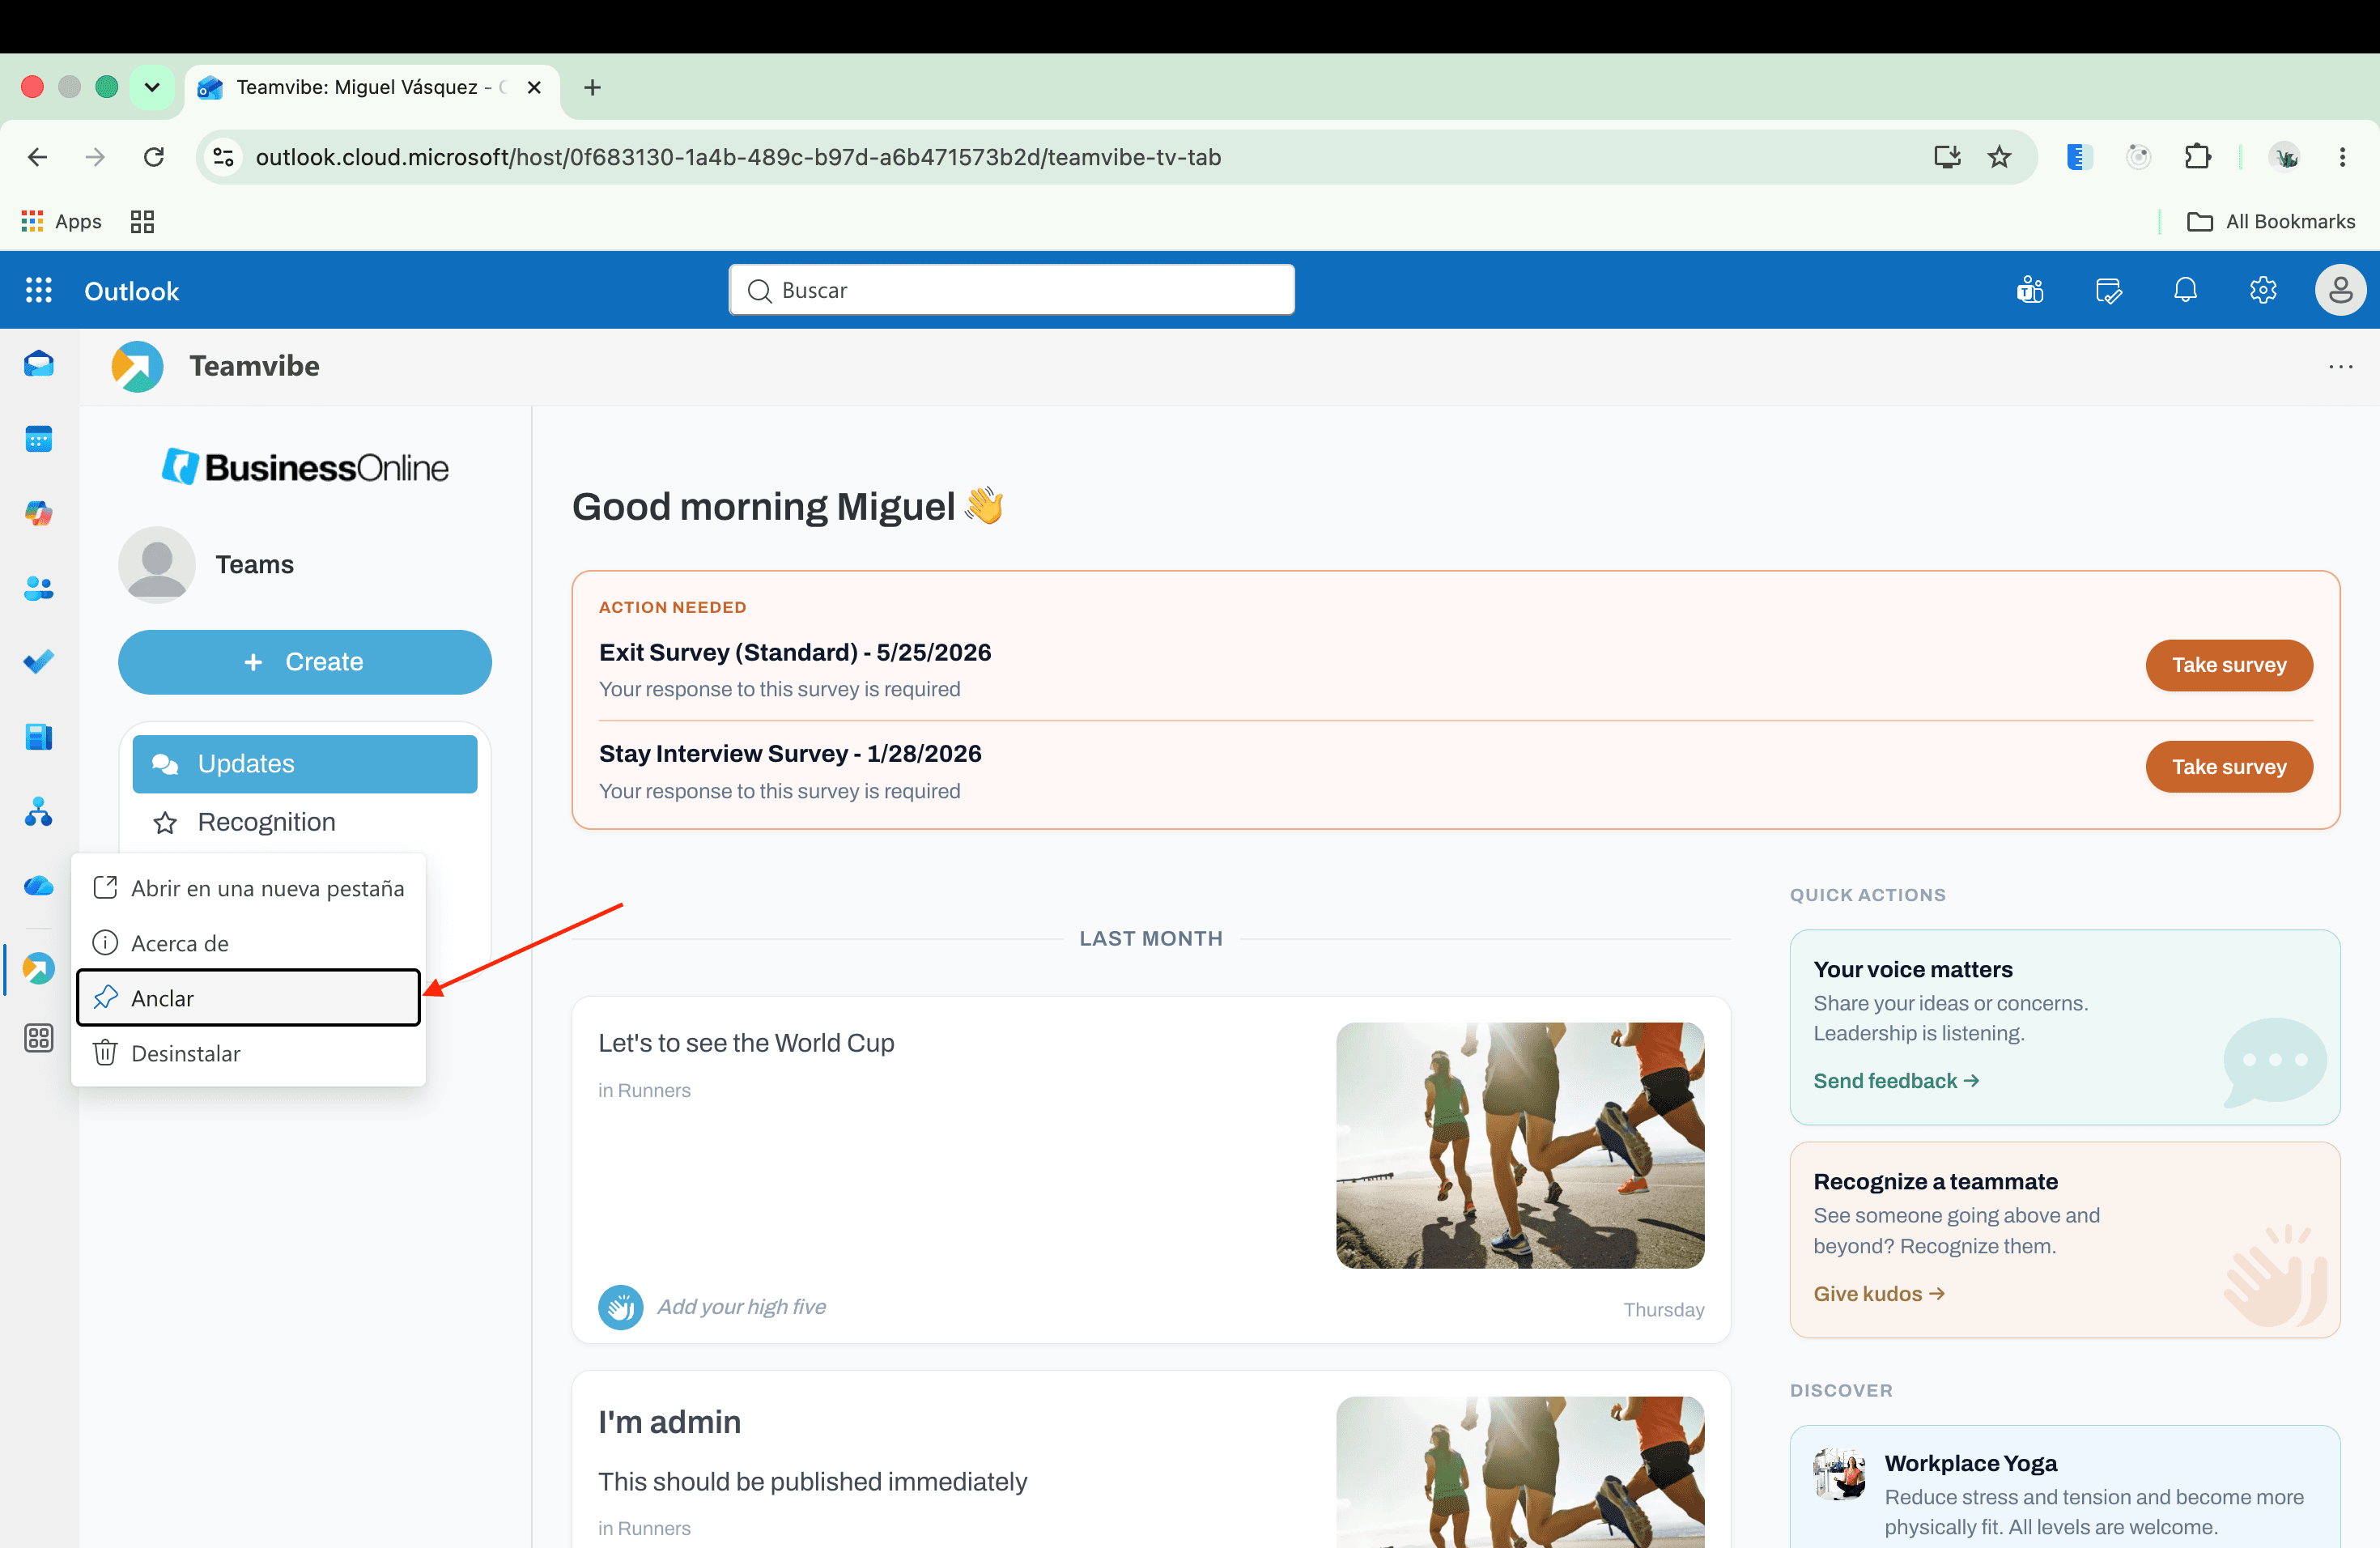Choose Desinstalar in context menu
2380x1548 pixels.
pyautogui.click(x=248, y=1053)
